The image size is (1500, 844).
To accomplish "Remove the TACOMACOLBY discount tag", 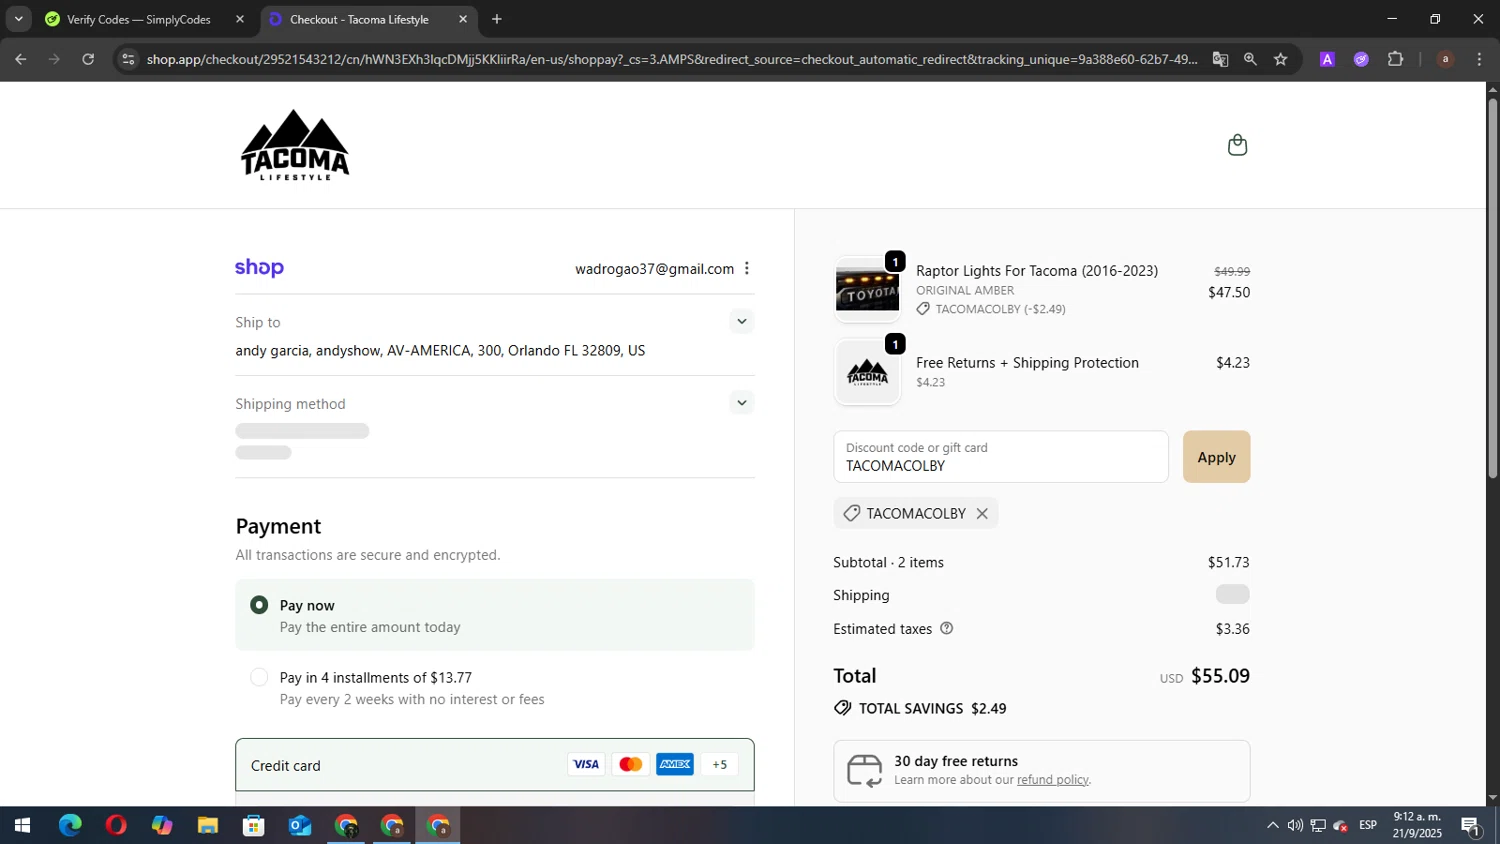I will point(982,513).
